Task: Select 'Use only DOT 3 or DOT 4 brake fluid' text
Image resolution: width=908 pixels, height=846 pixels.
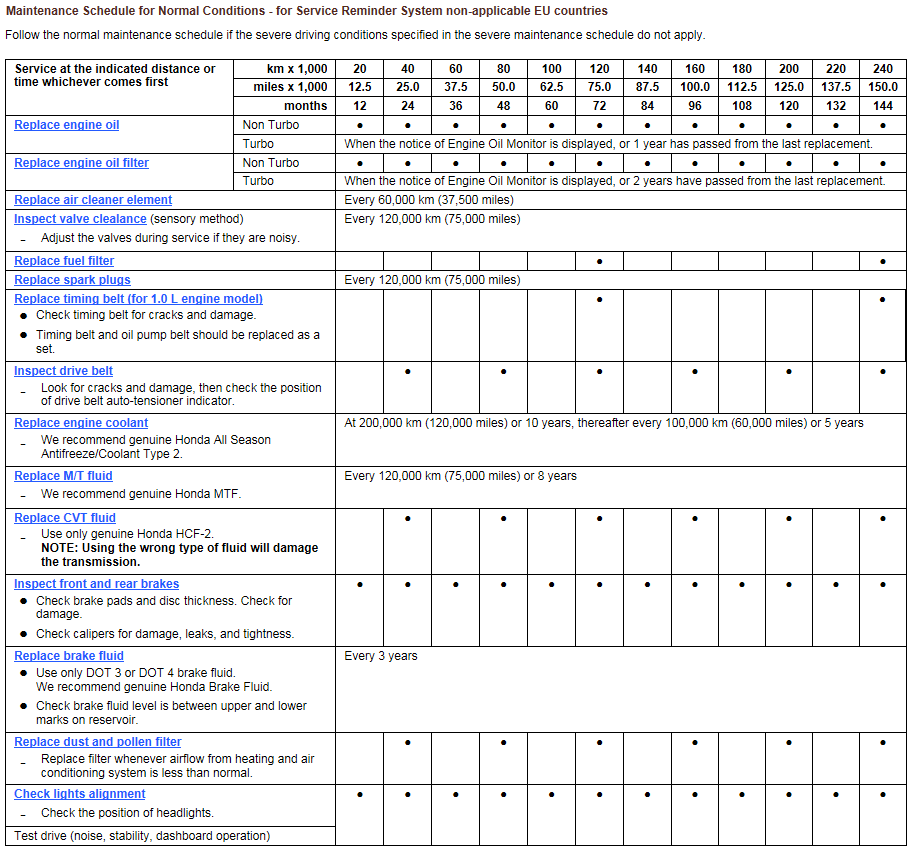Action: pyautogui.click(x=136, y=673)
